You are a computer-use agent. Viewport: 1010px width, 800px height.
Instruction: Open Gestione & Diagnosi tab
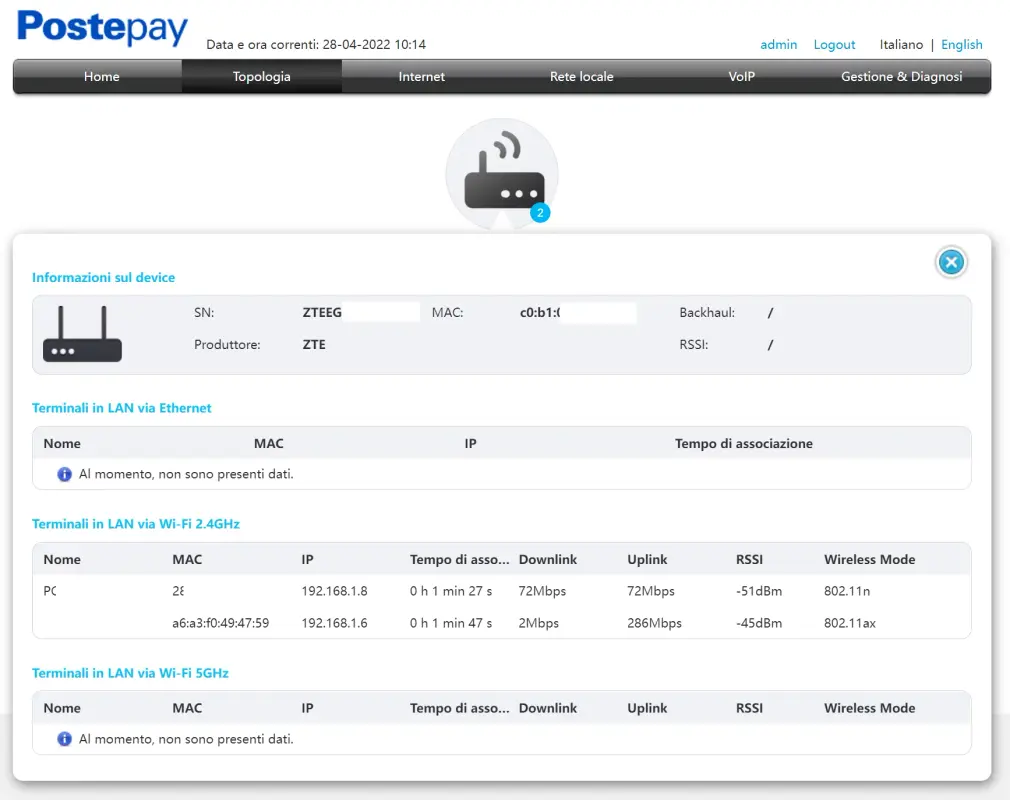tap(901, 76)
